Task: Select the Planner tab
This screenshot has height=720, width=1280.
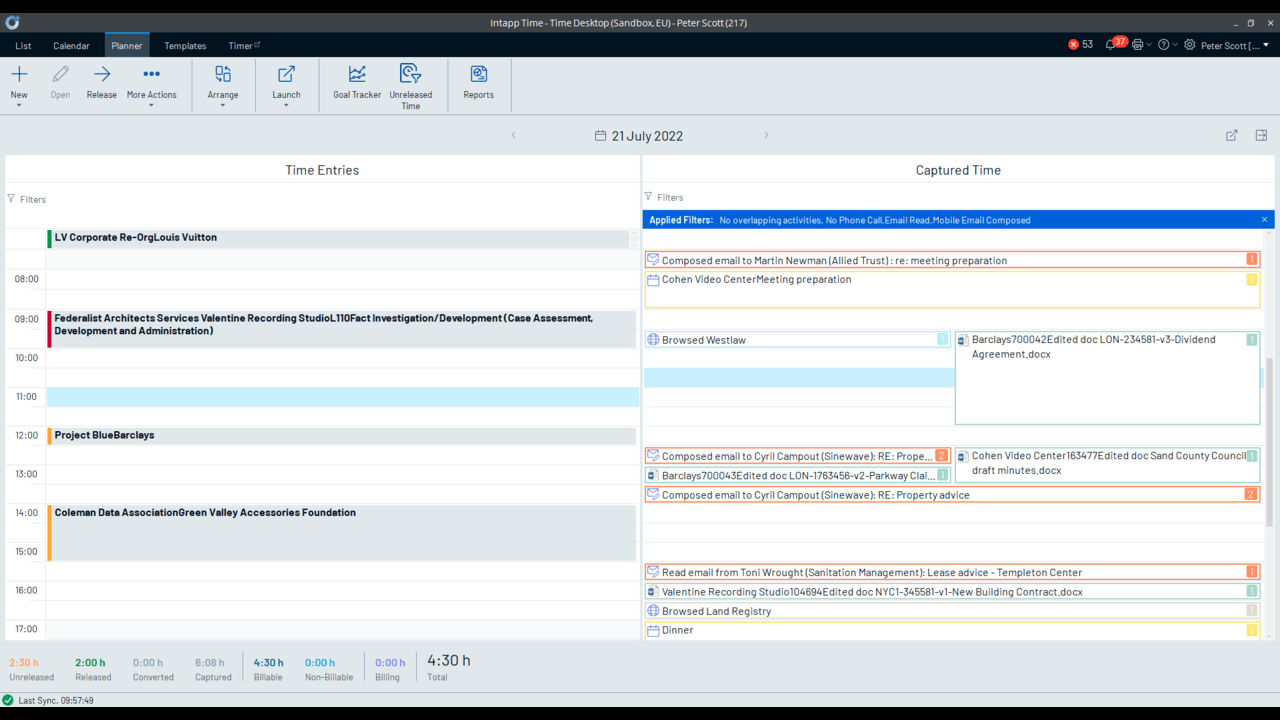Action: click(x=127, y=45)
